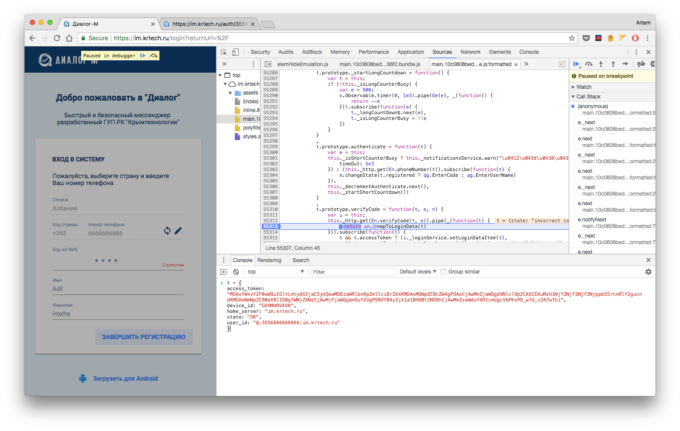Screen dimensions: 680x431
Task: Close the console drawer with X
Action: [x=648, y=260]
